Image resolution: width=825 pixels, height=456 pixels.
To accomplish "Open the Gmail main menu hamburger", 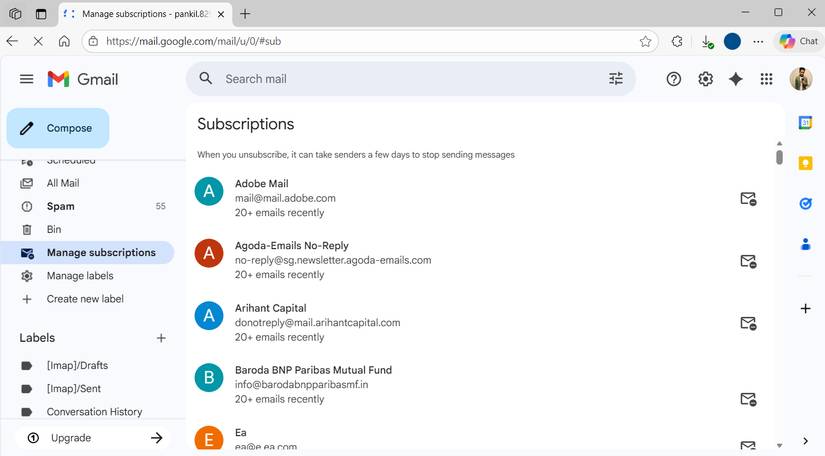I will [x=26, y=79].
